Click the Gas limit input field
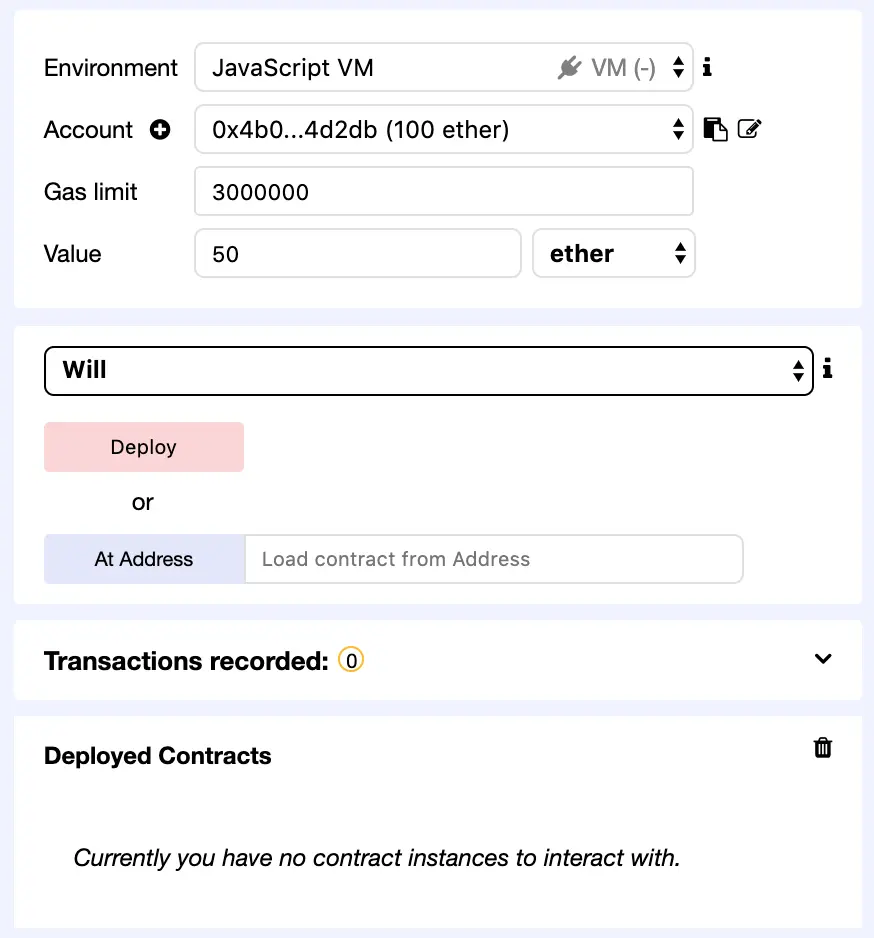874x938 pixels. click(x=443, y=192)
